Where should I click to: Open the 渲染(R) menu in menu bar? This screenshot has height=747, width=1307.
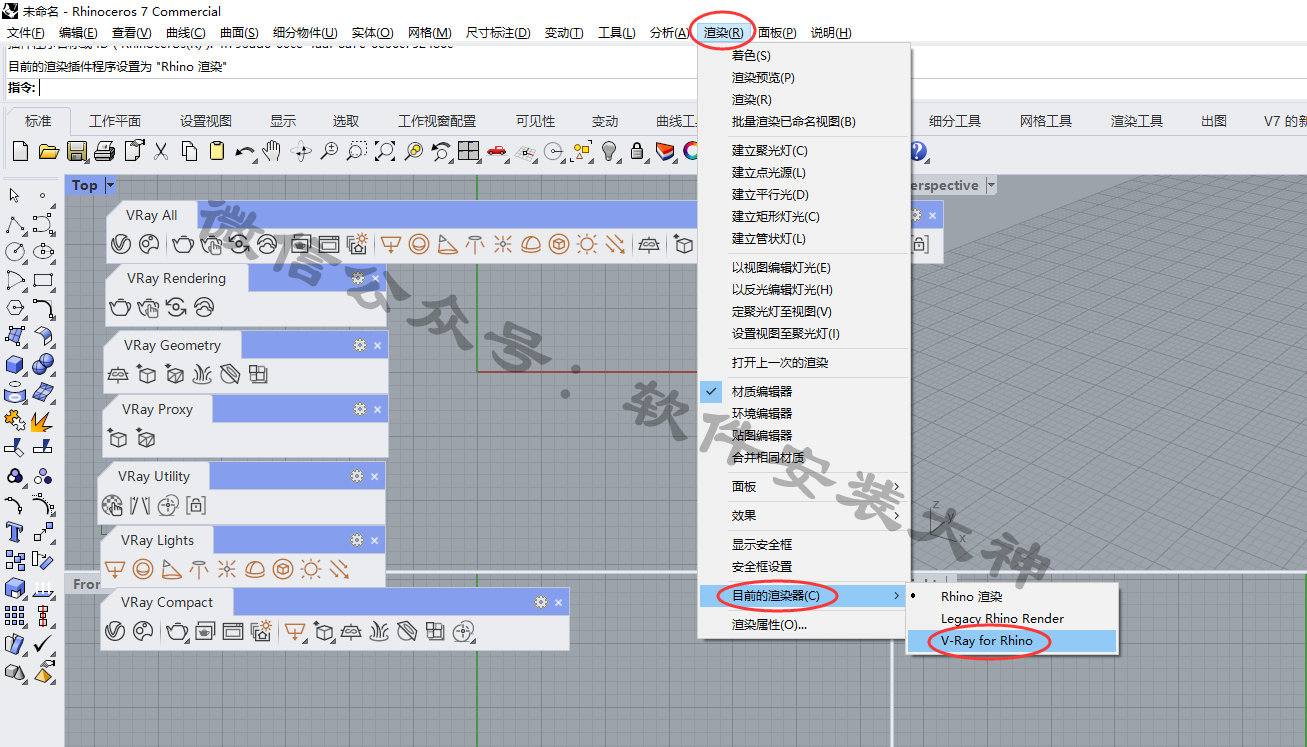pos(723,33)
